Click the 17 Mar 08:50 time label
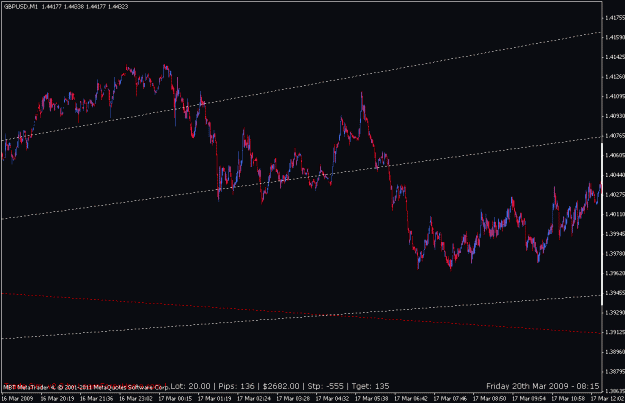625x403 pixels. click(x=490, y=399)
